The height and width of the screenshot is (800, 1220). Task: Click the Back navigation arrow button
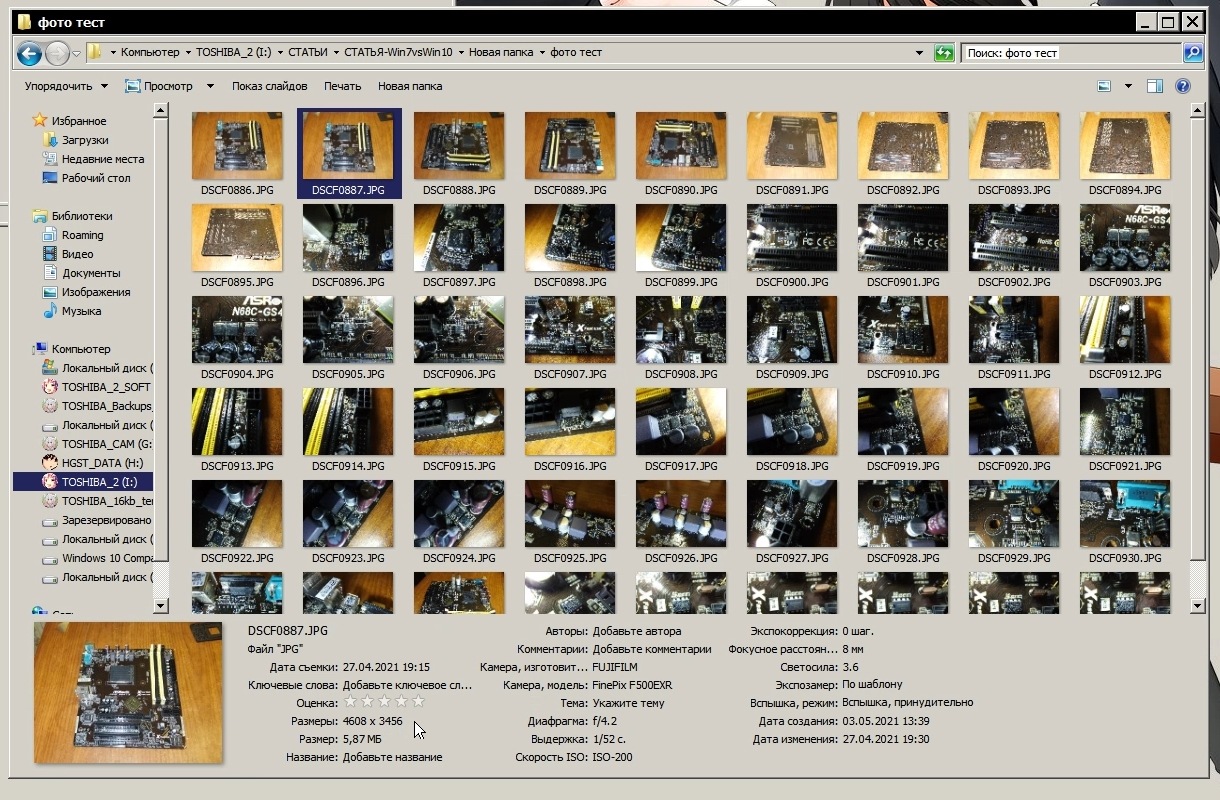[29, 53]
